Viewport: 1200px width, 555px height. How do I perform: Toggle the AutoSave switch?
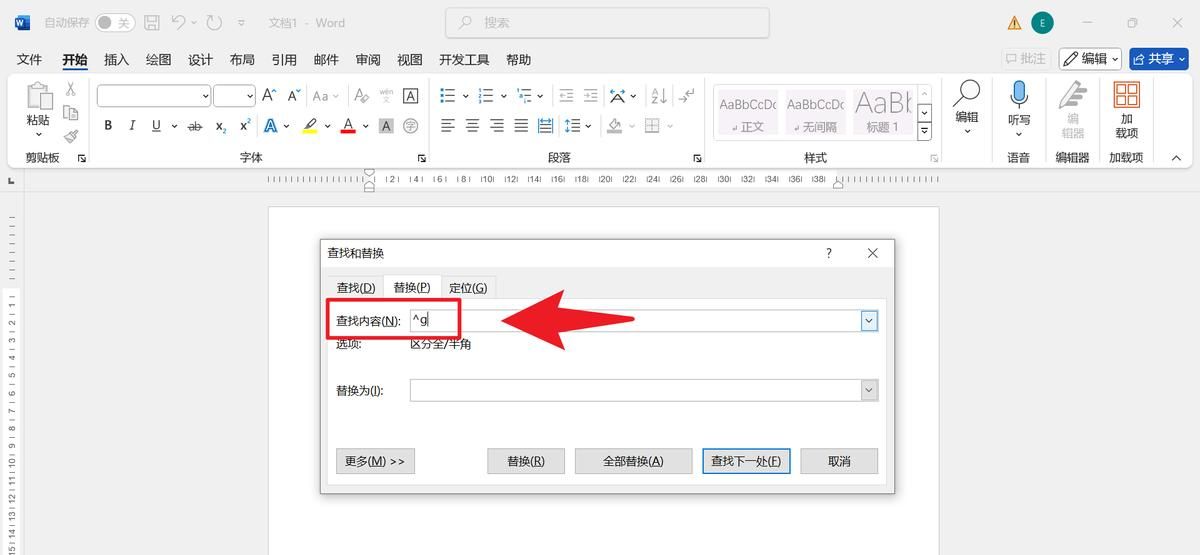(x=115, y=22)
